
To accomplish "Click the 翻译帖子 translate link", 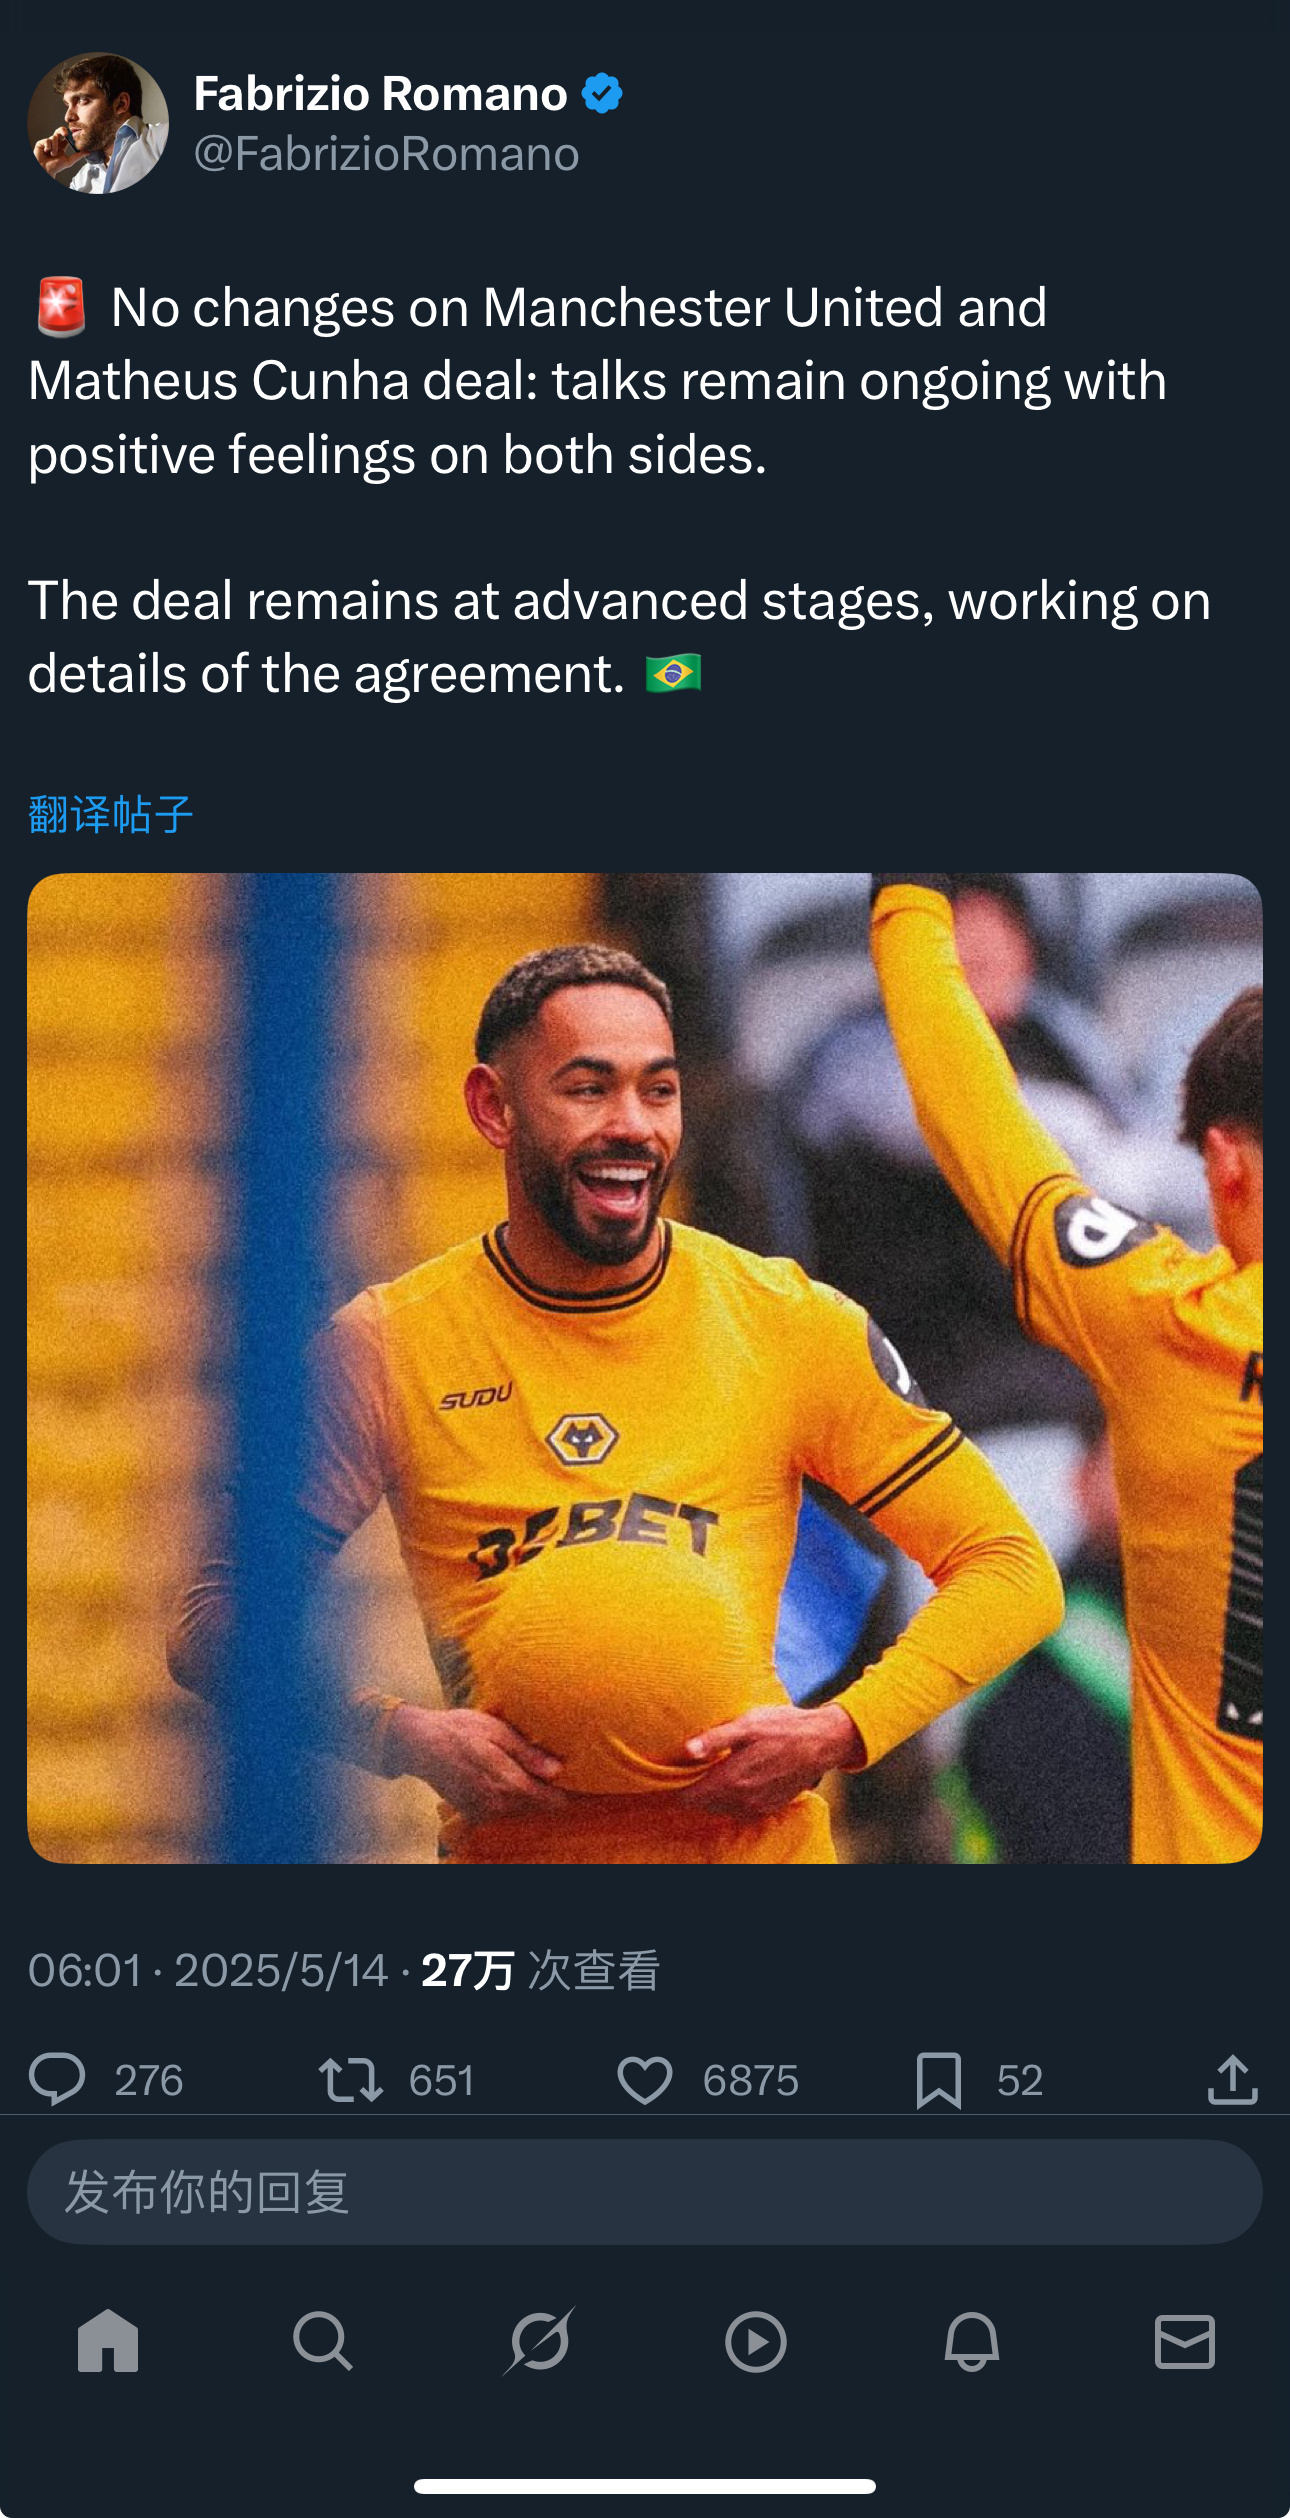I will click(x=110, y=814).
